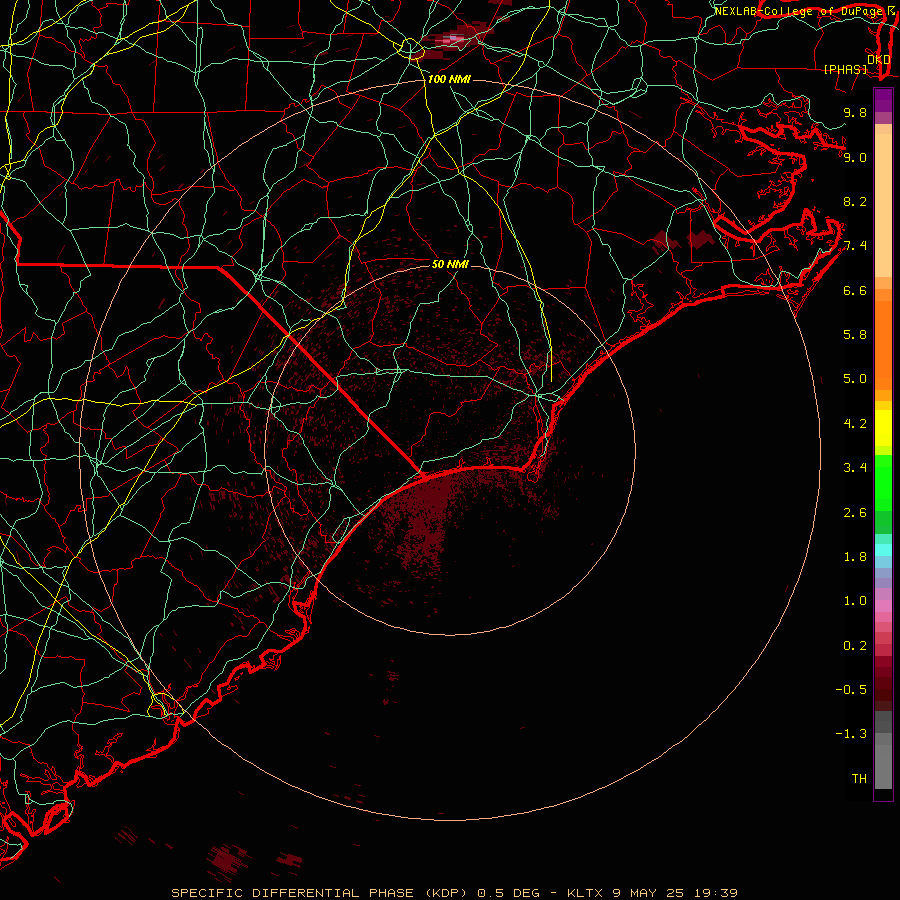The width and height of the screenshot is (900, 900).
Task: Click the 1.8 scale value
Action: 855,557
